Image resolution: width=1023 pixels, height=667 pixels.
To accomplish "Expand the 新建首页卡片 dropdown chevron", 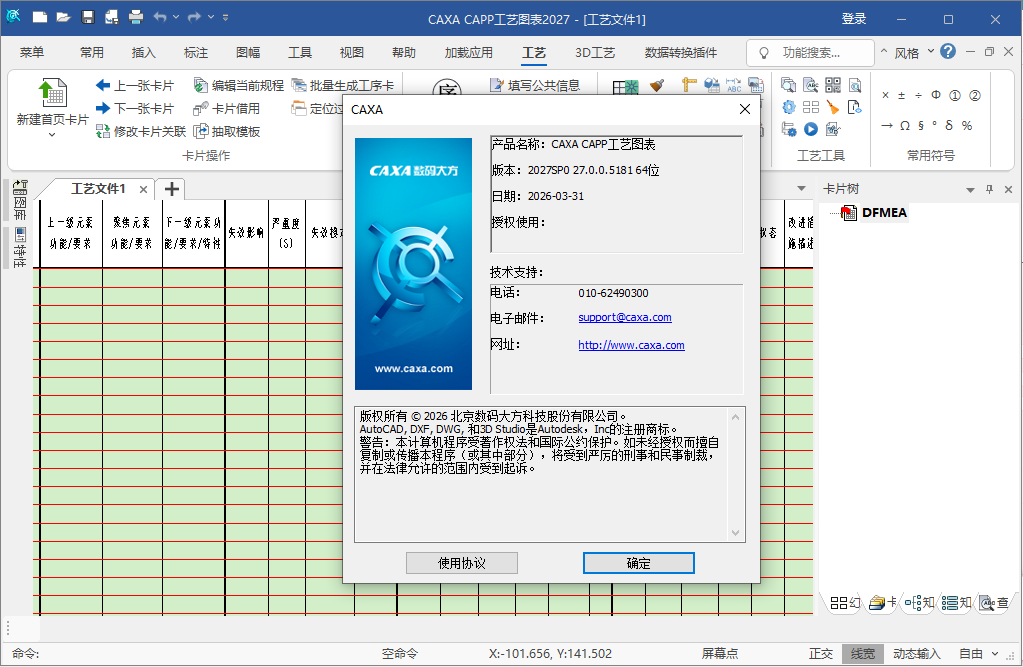I will pyautogui.click(x=52, y=135).
